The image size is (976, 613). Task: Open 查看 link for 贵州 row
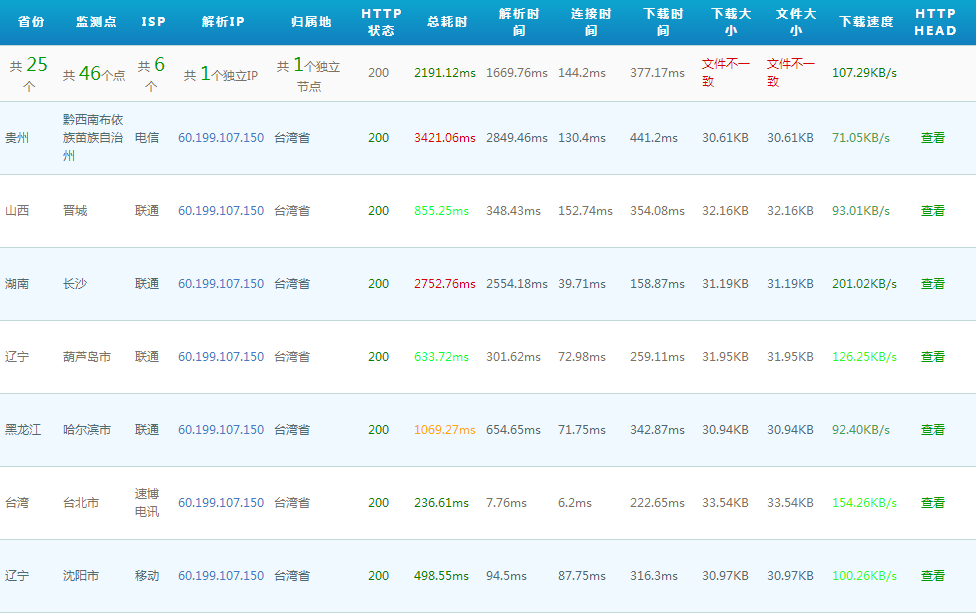pos(932,138)
